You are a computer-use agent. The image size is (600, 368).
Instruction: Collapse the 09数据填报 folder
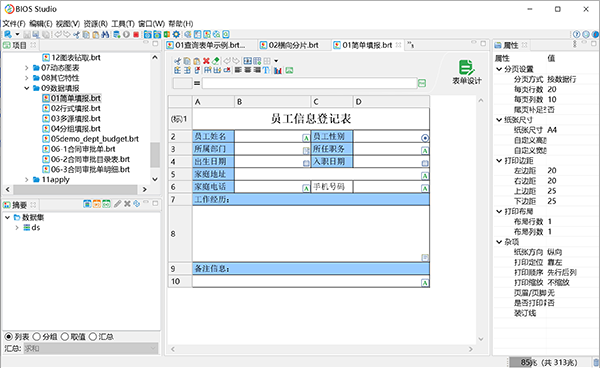coord(26,88)
